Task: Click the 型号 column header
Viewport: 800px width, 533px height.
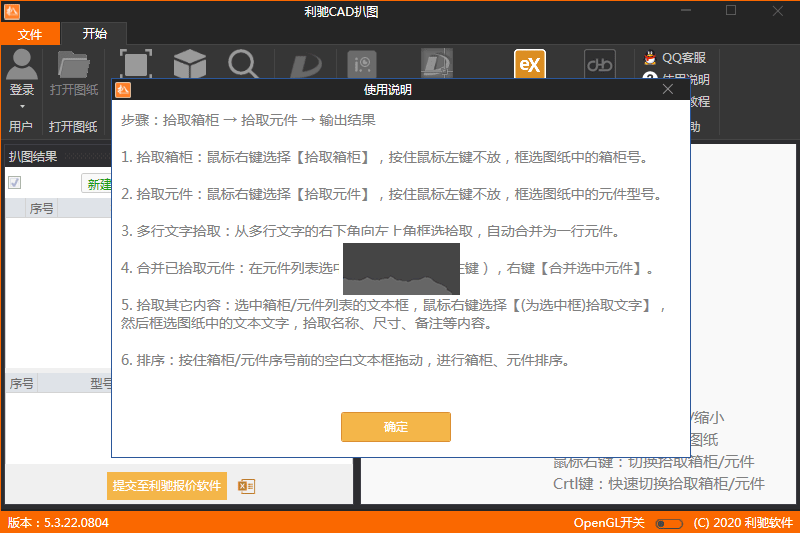Action: pos(100,383)
